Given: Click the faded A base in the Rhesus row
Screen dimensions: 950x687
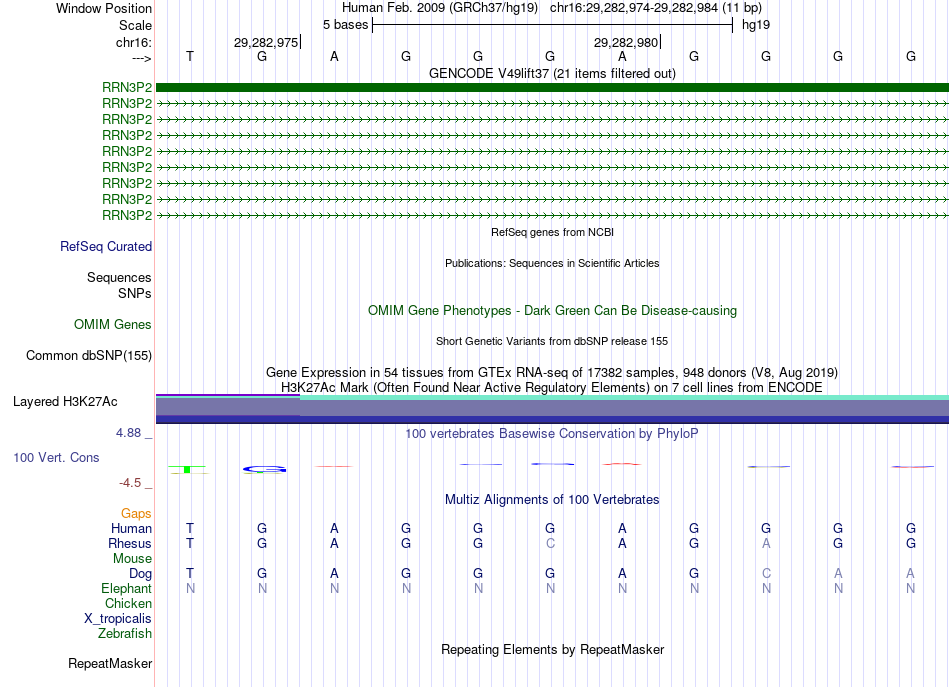Looking at the screenshot, I should pos(766,543).
